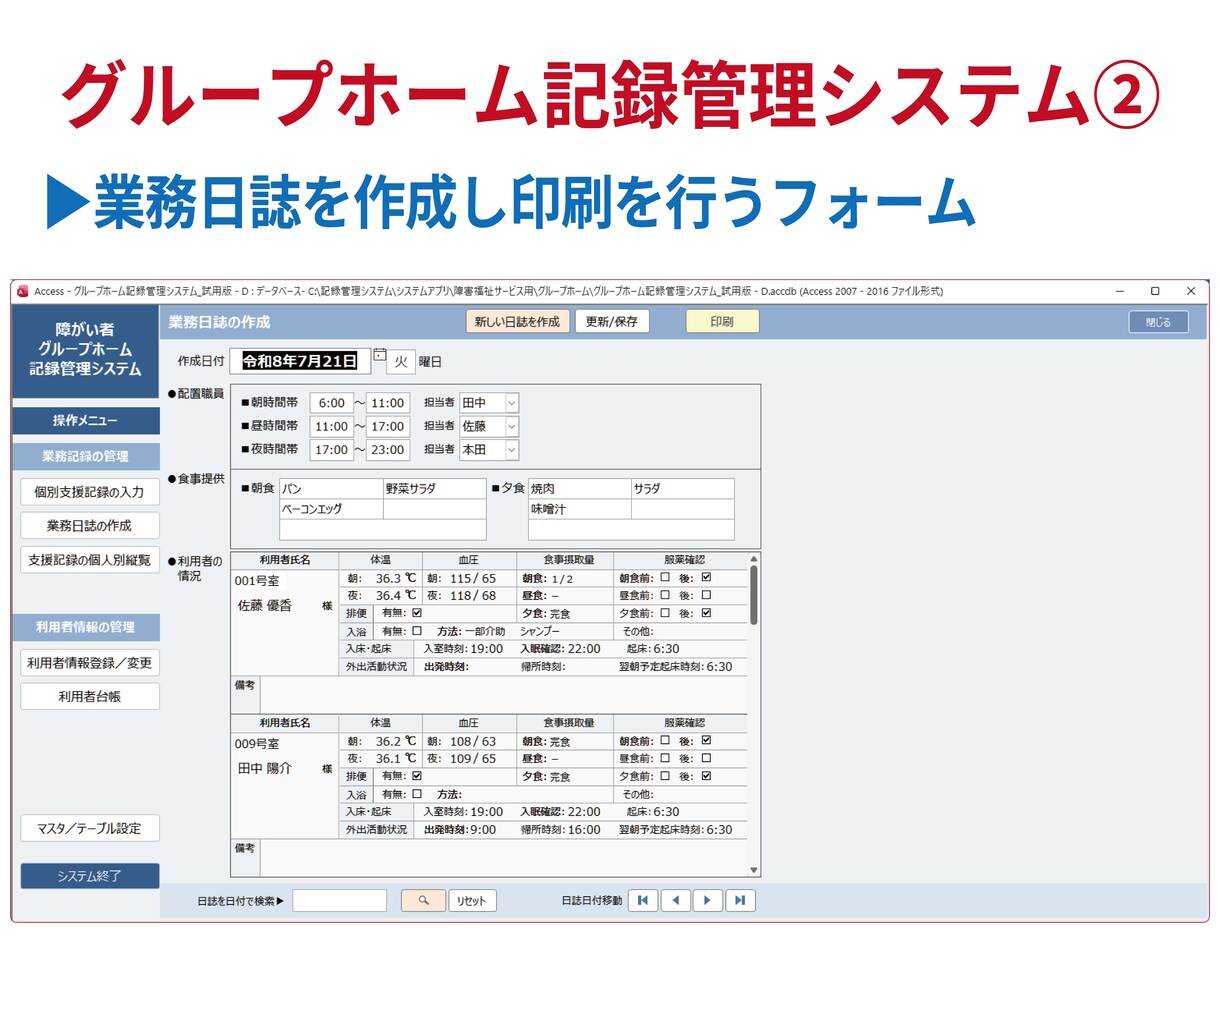Toggle 朝食 後 checkbox for 佐藤 優香
Viewport: 1220px width, 1017px height.
pyautogui.click(x=706, y=578)
